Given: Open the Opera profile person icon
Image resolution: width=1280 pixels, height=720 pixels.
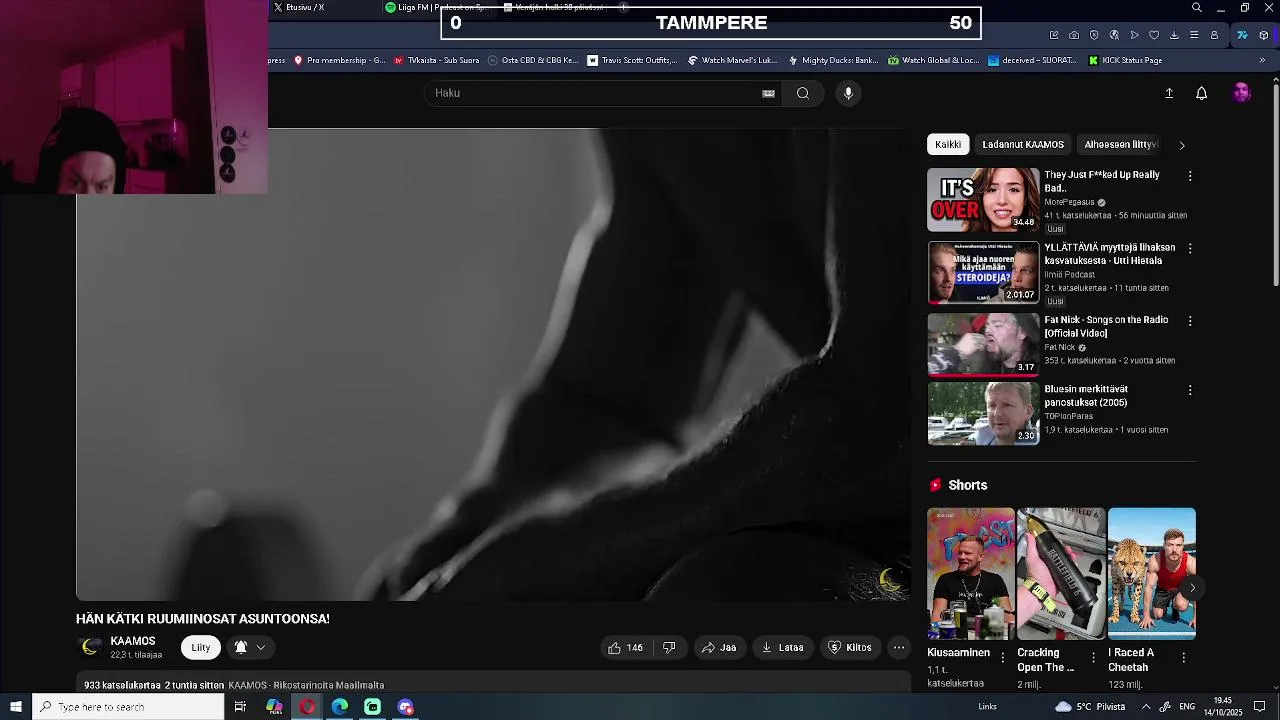Looking at the screenshot, I should pos(1214,35).
